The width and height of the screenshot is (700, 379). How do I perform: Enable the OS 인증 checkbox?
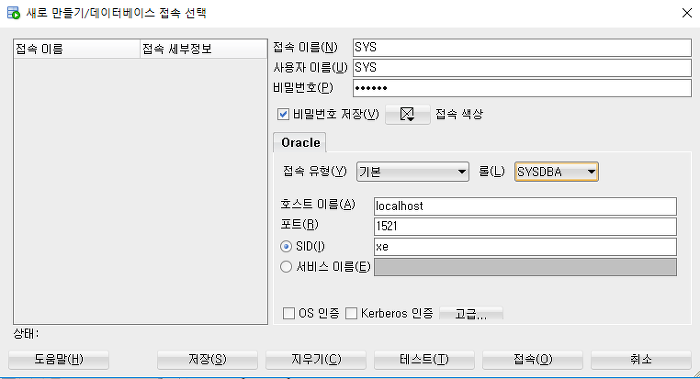pos(289,313)
